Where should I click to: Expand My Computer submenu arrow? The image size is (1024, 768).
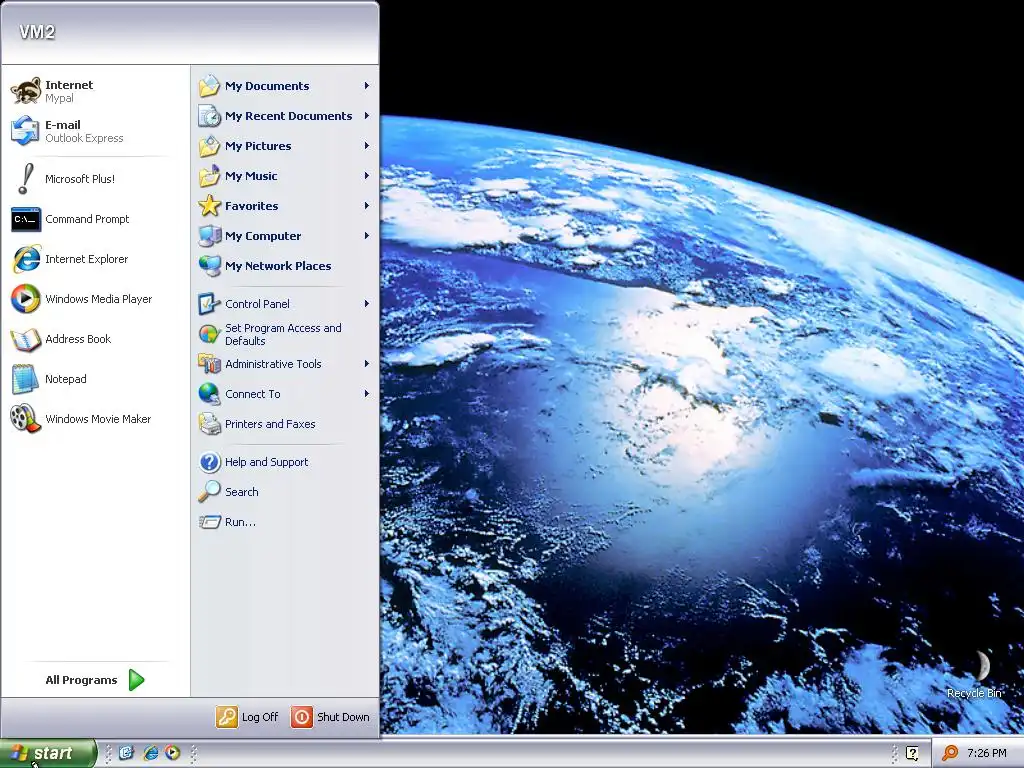coord(366,236)
